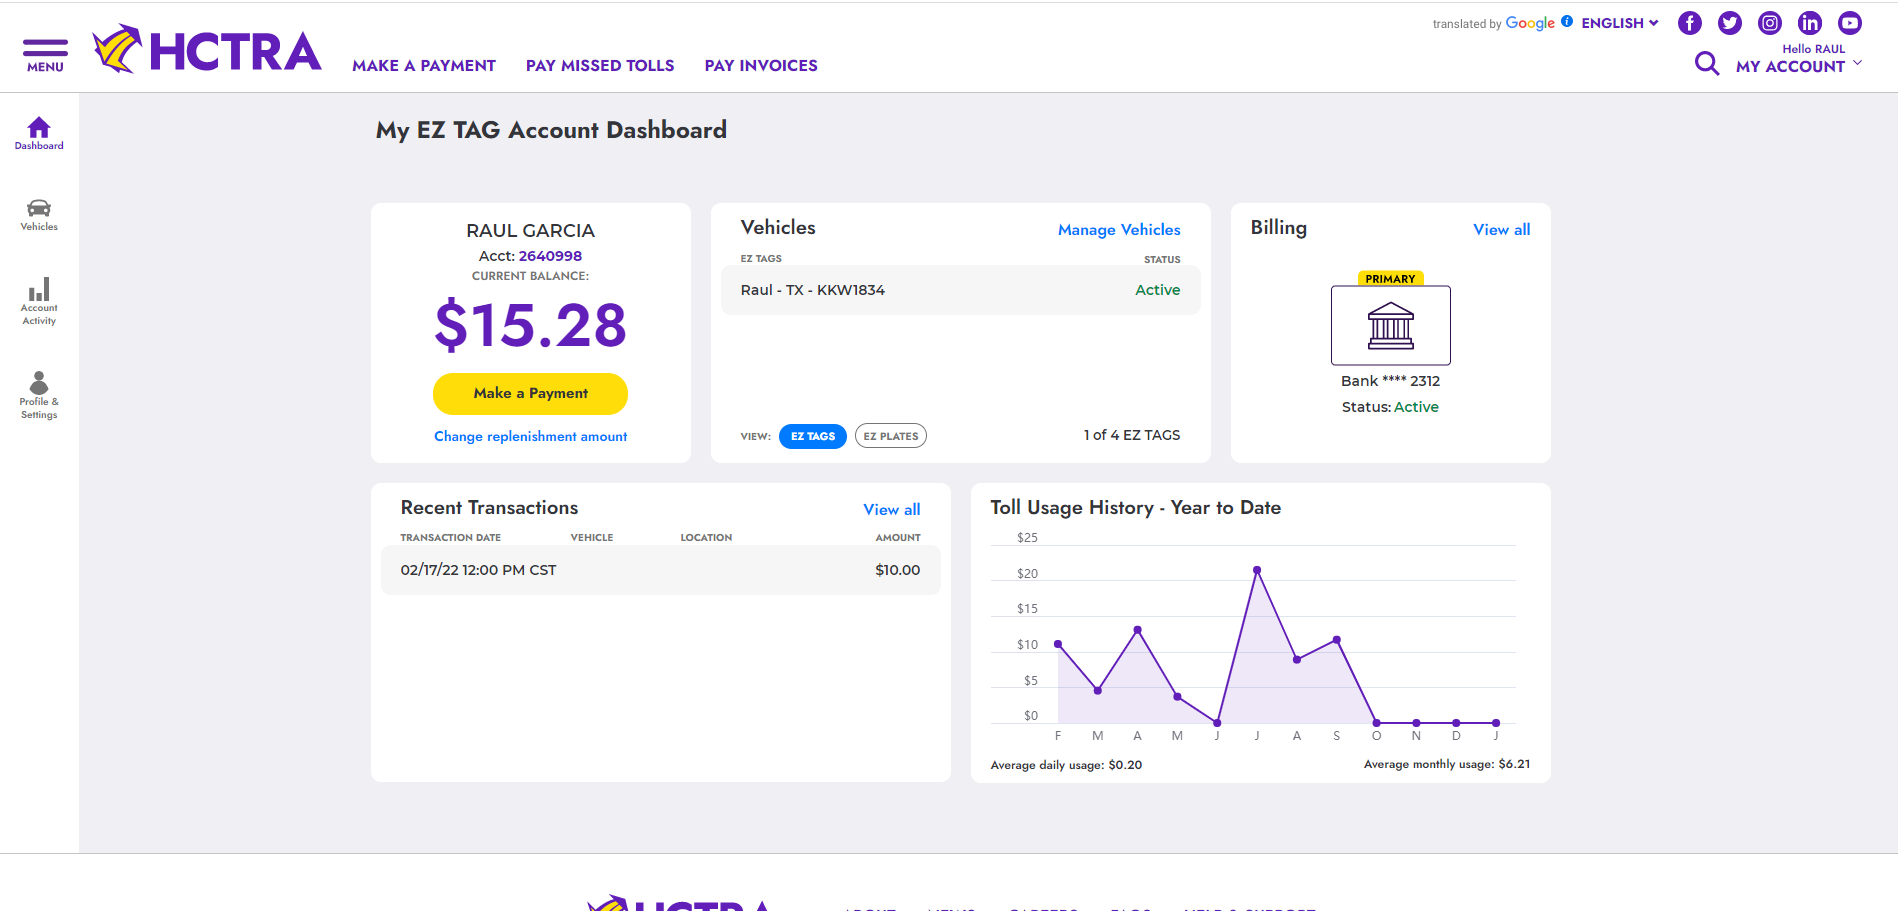
Task: Open Account Activity chart icon in sidebar
Action: 39,289
